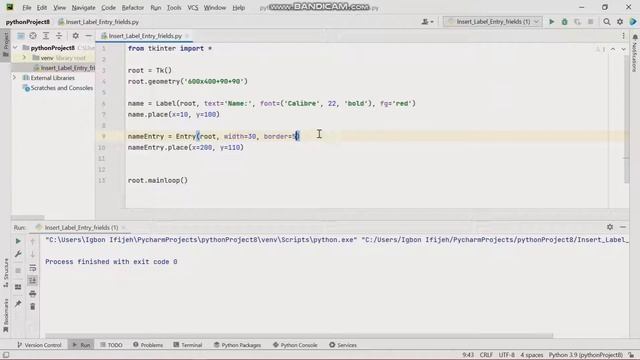Open editor tab options three-dots menu
Image resolution: width=640 pixels, height=360 pixels.
623,36
